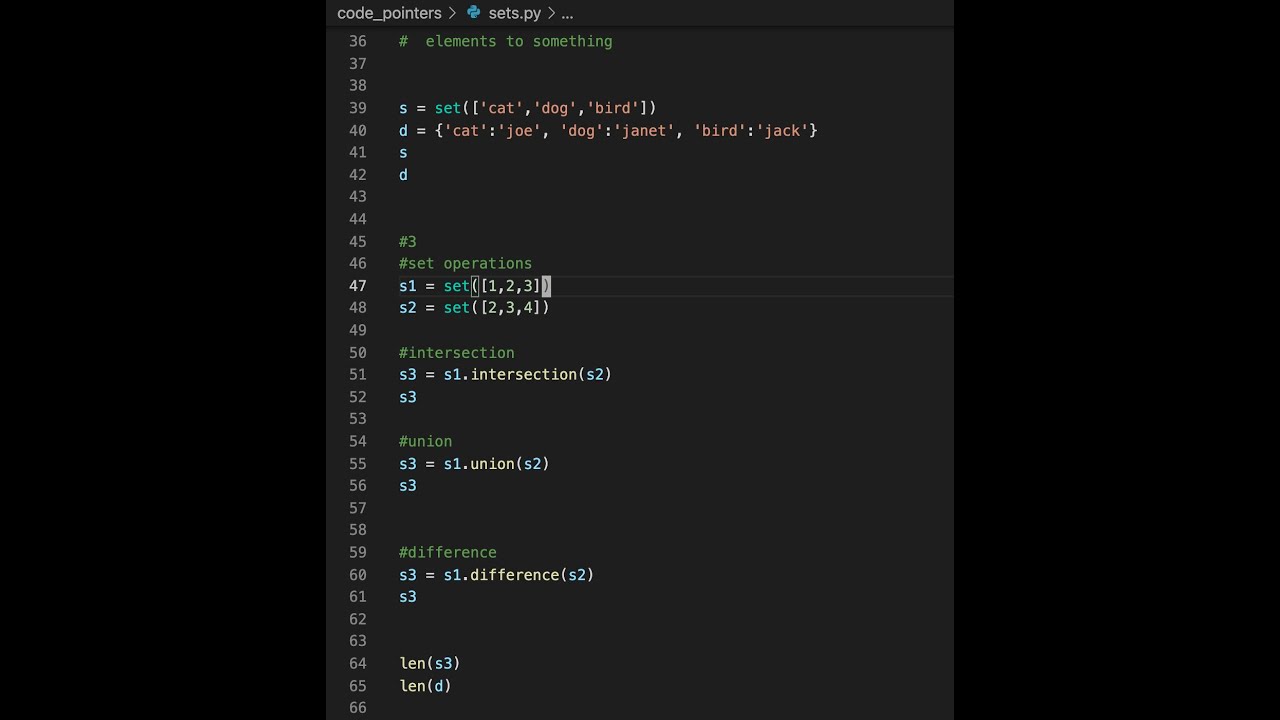Click "s3 = s1.difference(s2)" code line
Image resolution: width=1280 pixels, height=720 pixels.
click(x=497, y=574)
